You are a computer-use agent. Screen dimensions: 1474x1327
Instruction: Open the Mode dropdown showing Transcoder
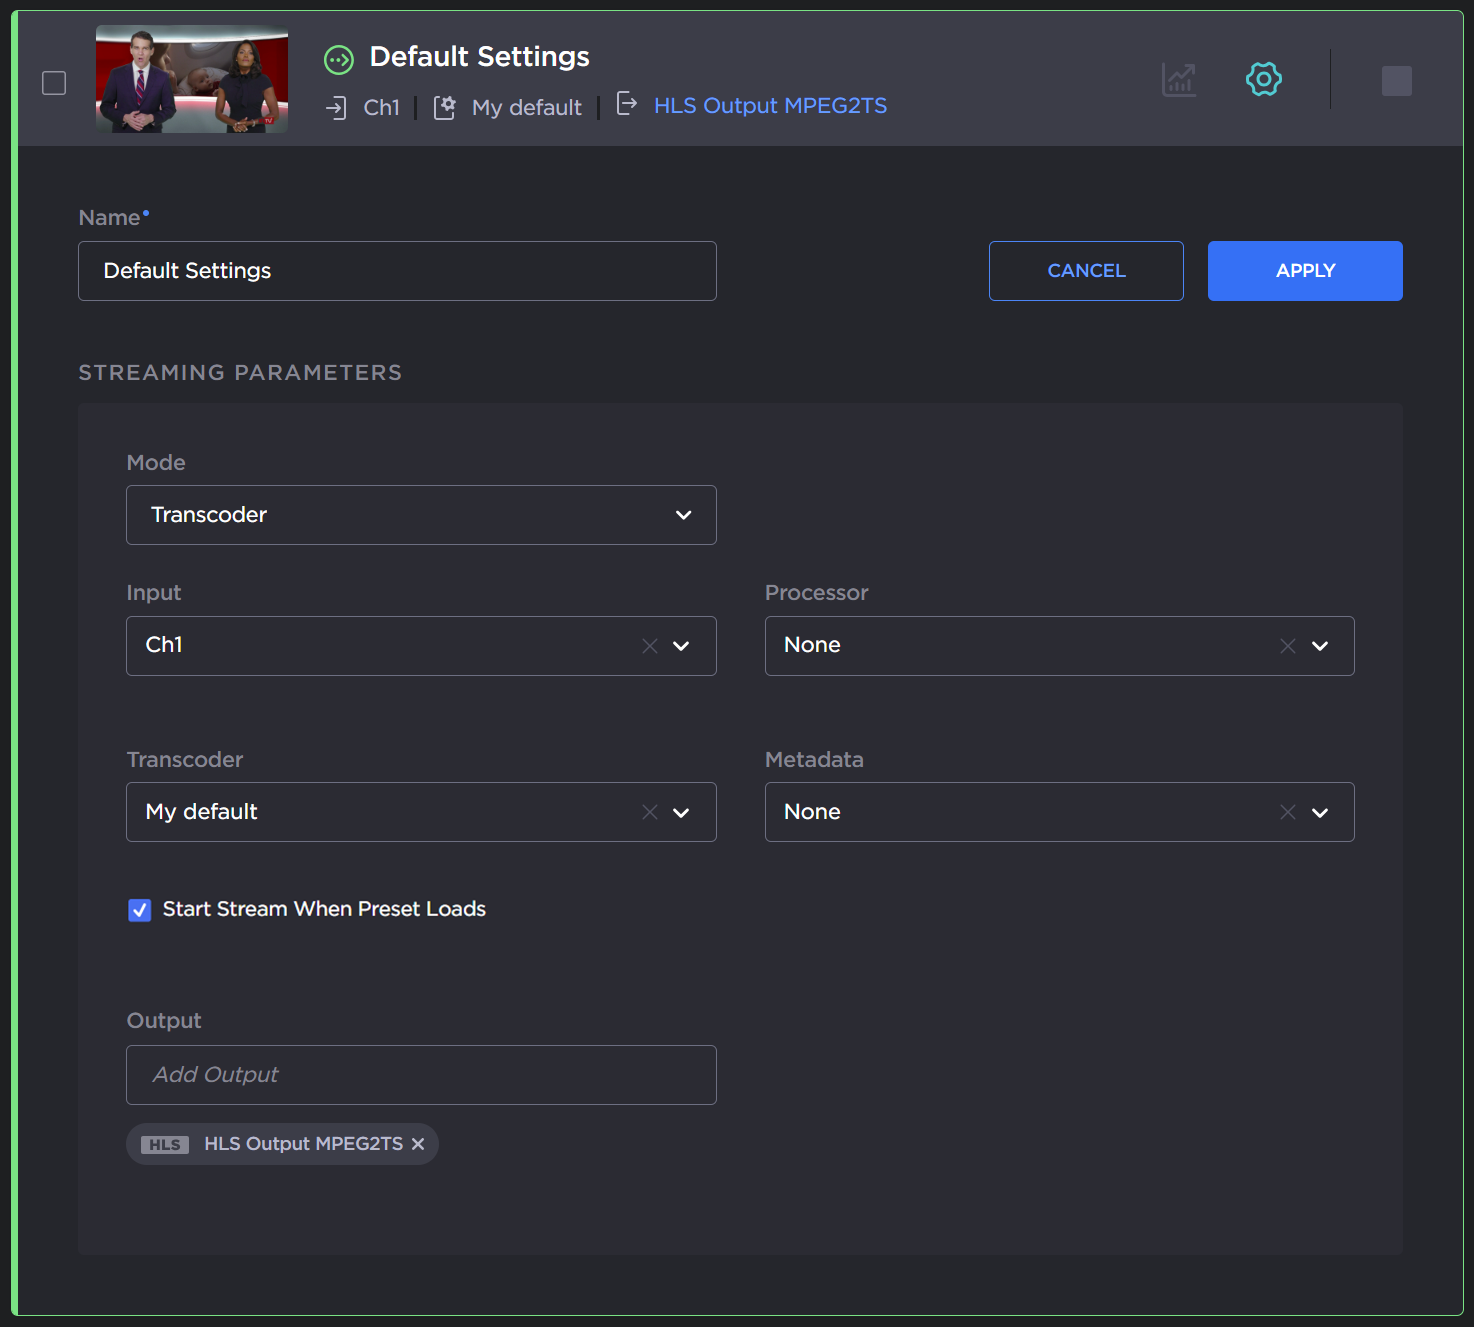421,515
